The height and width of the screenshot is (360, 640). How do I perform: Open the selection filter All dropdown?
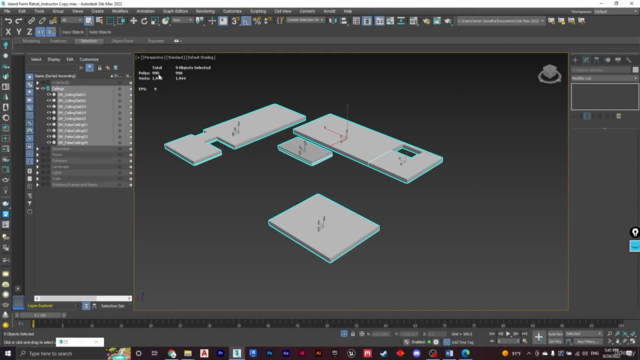coord(71,20)
